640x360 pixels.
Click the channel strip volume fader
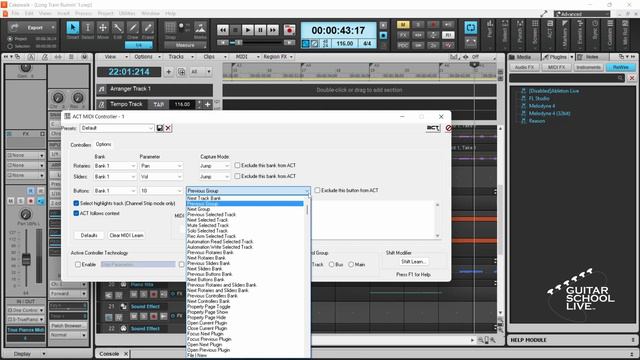point(26,259)
